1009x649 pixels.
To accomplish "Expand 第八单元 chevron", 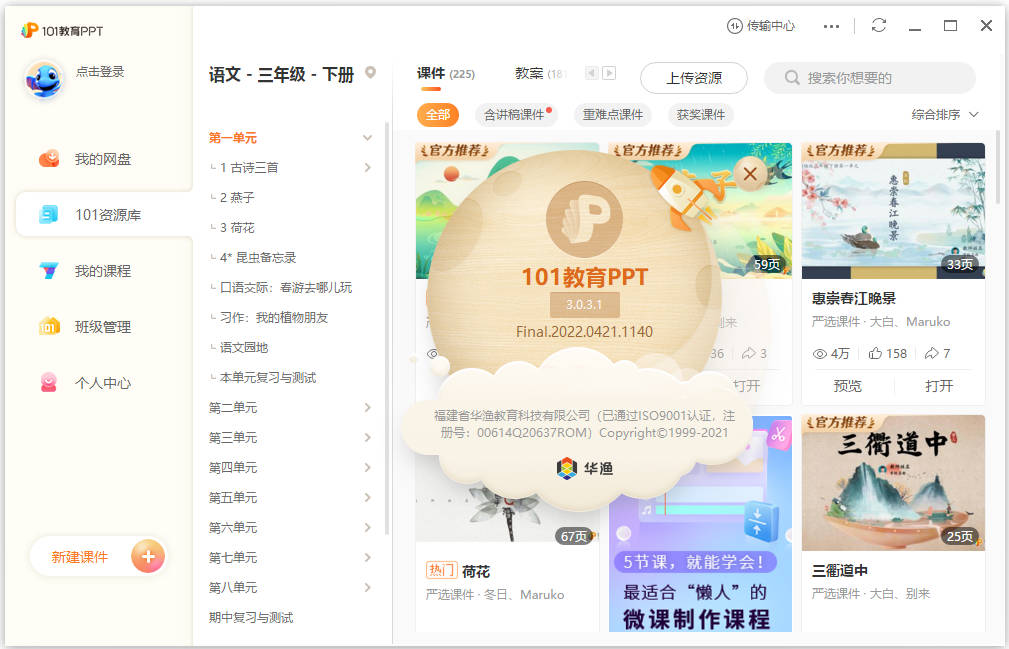I will (x=367, y=588).
